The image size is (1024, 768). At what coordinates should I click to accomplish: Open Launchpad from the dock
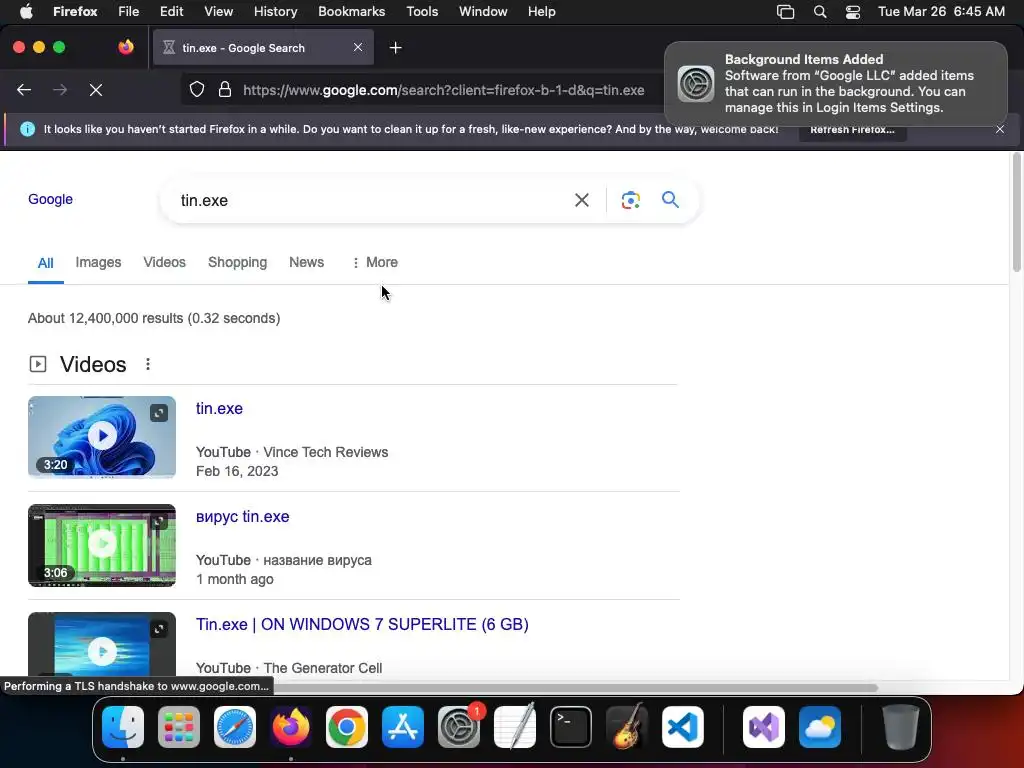[179, 727]
